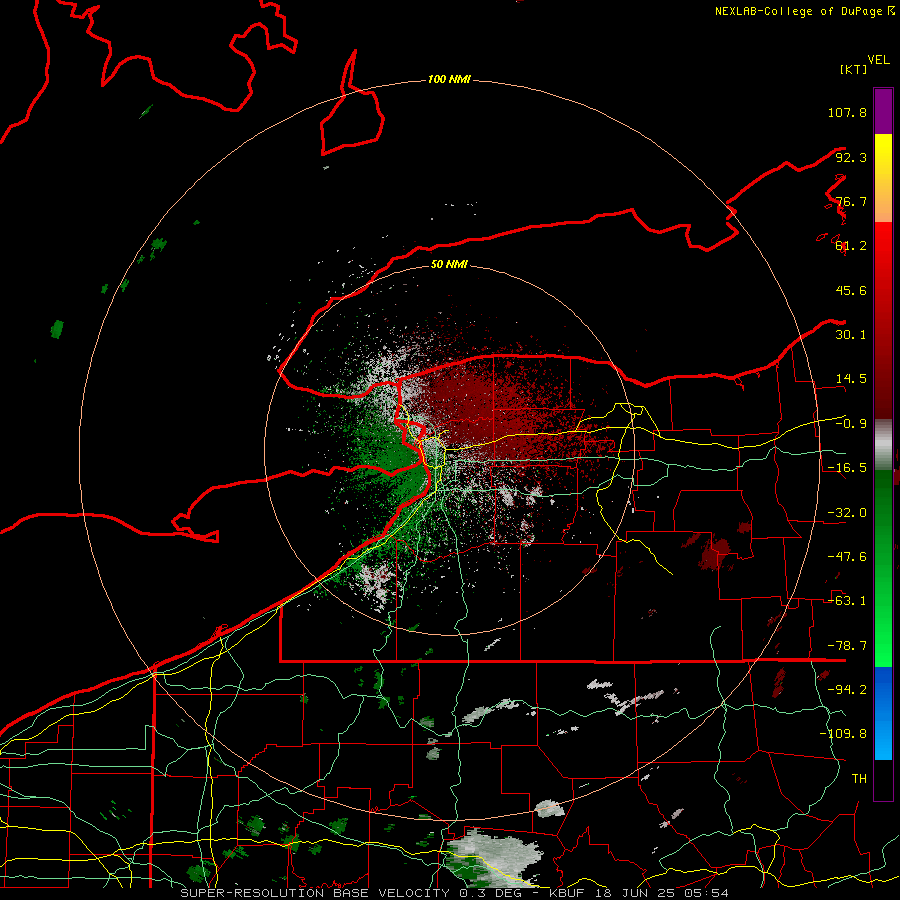Click the -109.8 velocity scale value
The height and width of the screenshot is (900, 900).
(843, 734)
